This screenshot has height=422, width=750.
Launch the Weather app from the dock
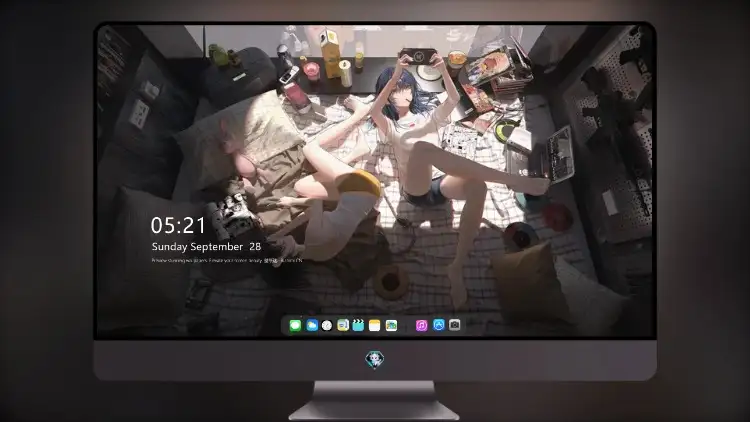click(312, 326)
